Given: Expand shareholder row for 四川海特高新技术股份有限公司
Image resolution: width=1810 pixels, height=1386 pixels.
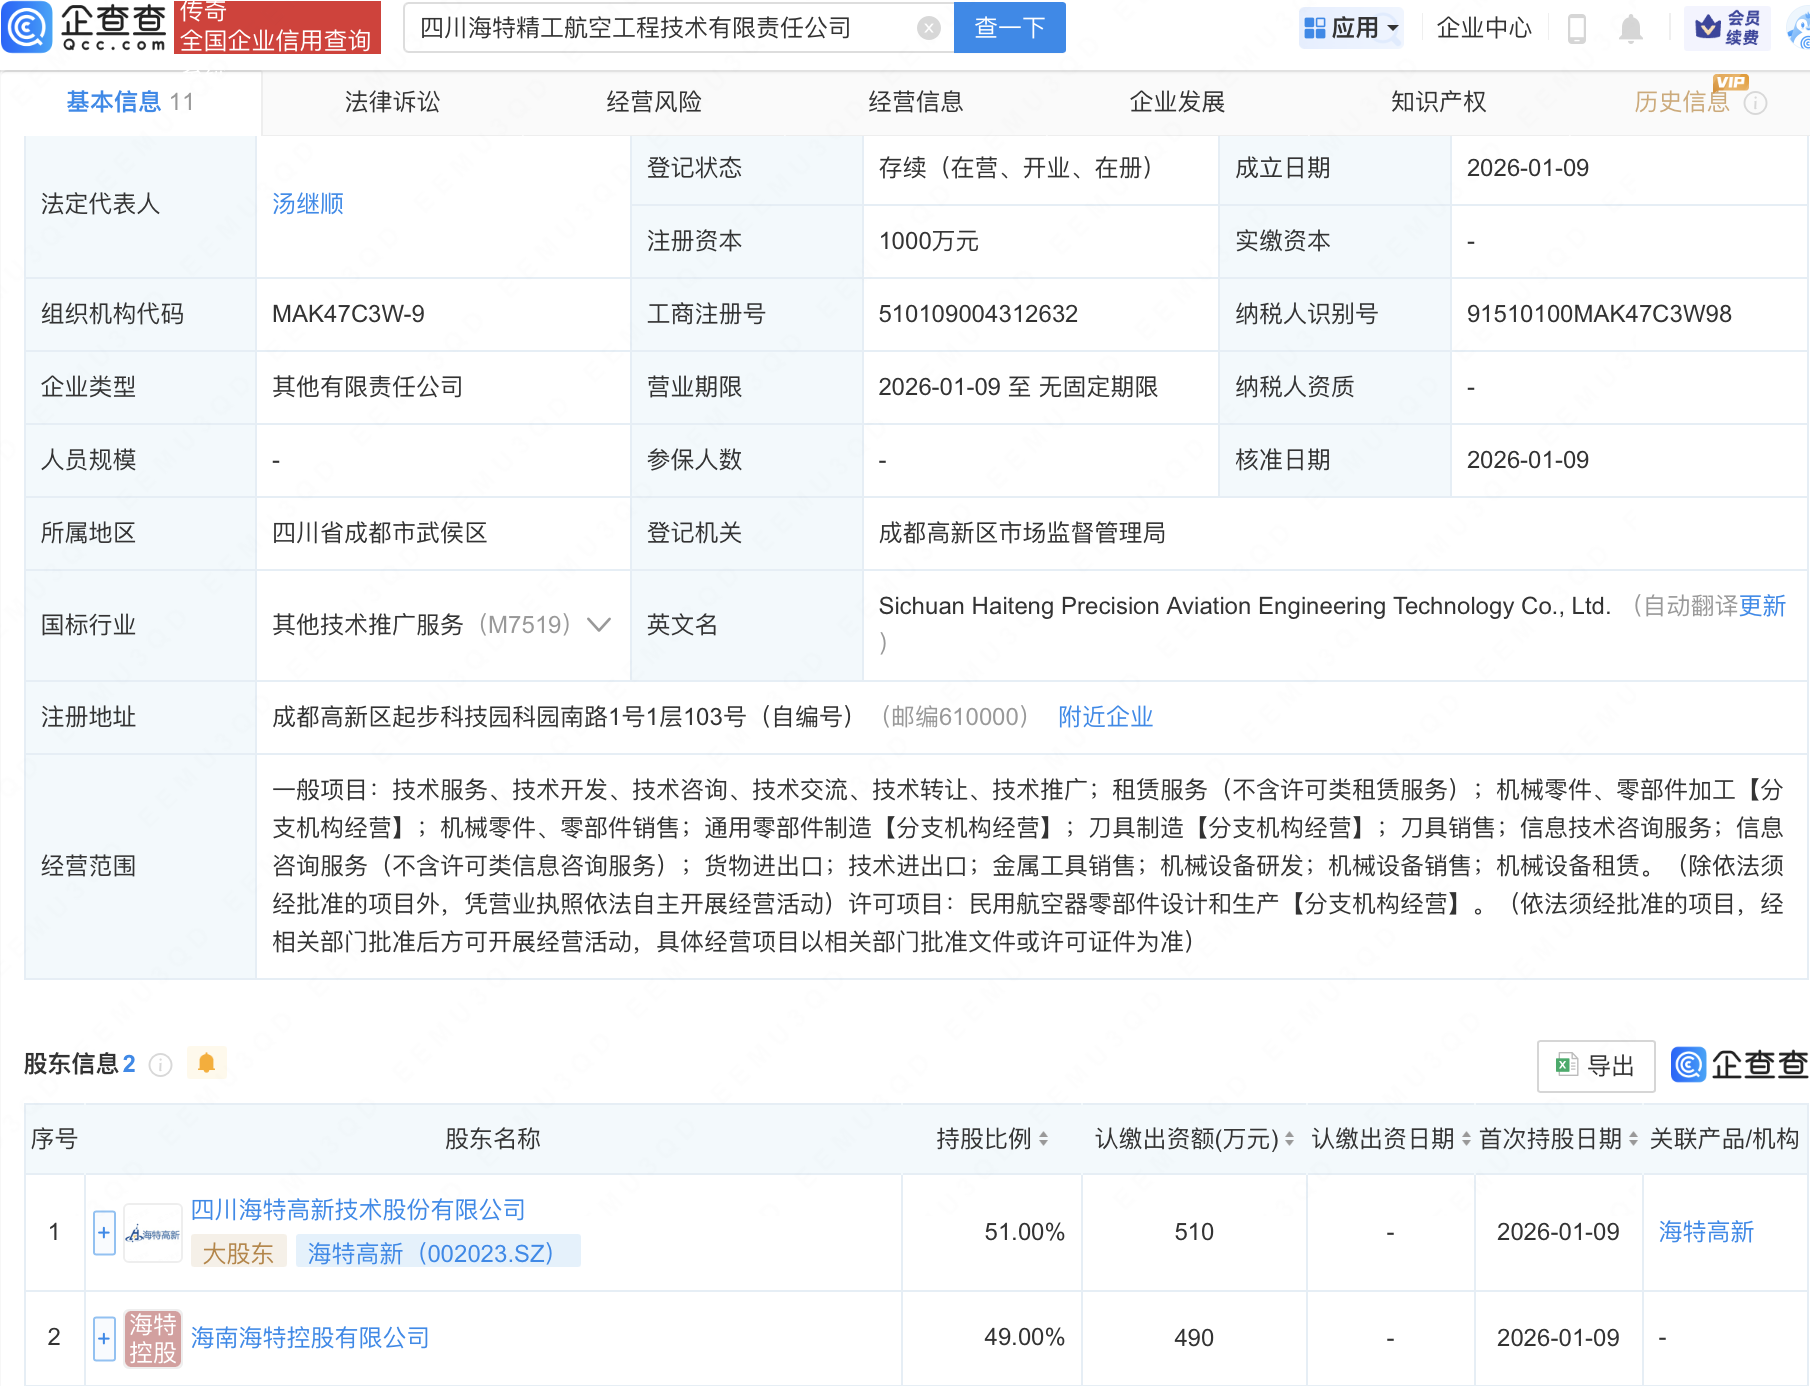Looking at the screenshot, I should [x=104, y=1232].
